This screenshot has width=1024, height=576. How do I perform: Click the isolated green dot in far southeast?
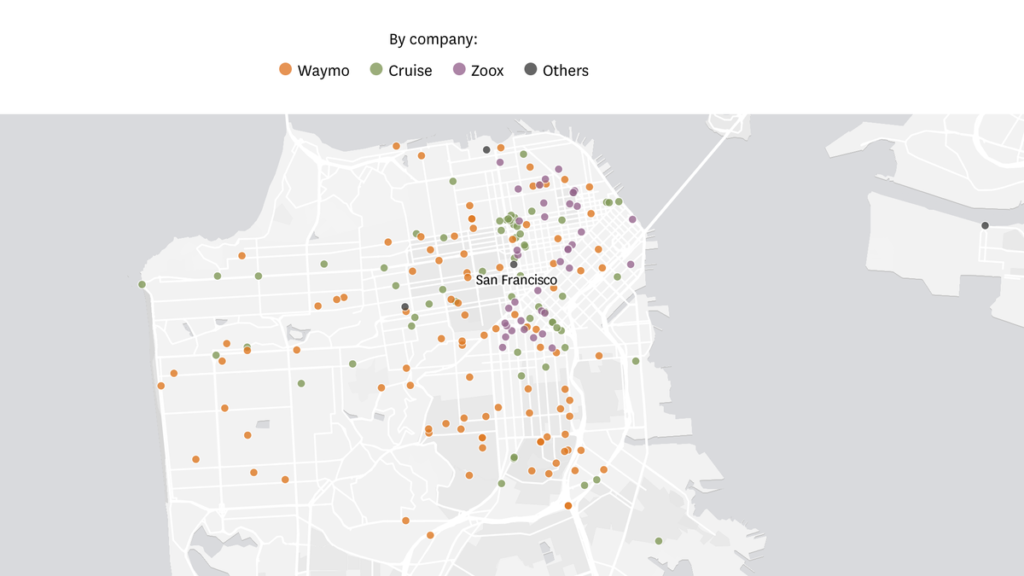[x=658, y=541]
